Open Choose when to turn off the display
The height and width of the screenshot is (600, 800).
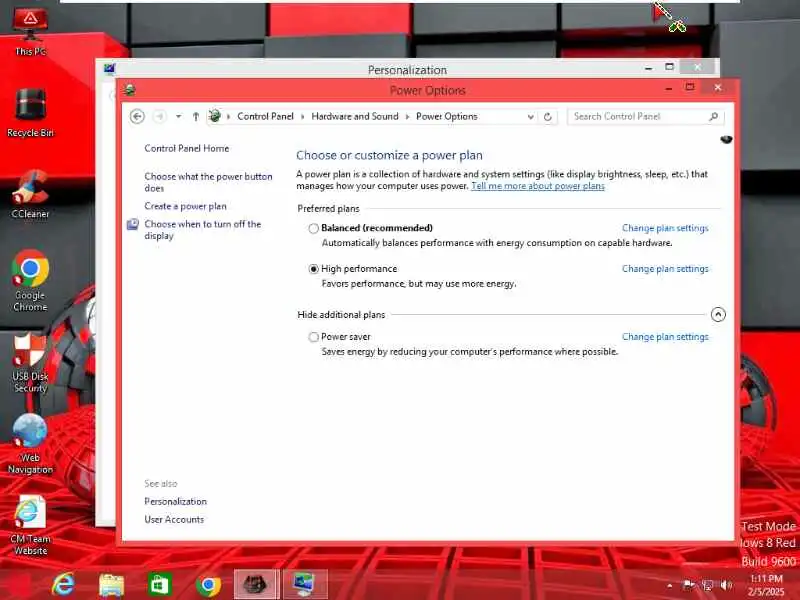[203, 230]
